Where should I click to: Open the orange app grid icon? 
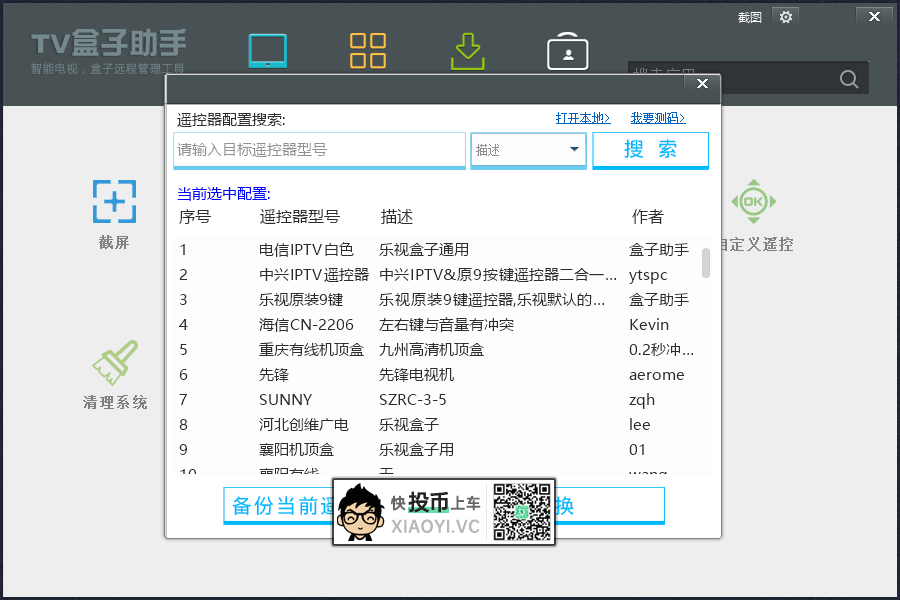368,51
